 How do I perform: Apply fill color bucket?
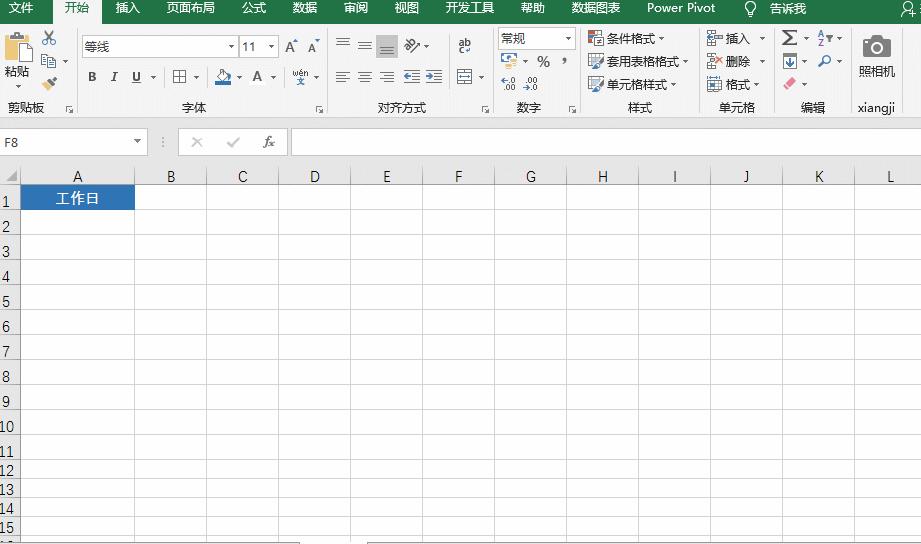[223, 77]
